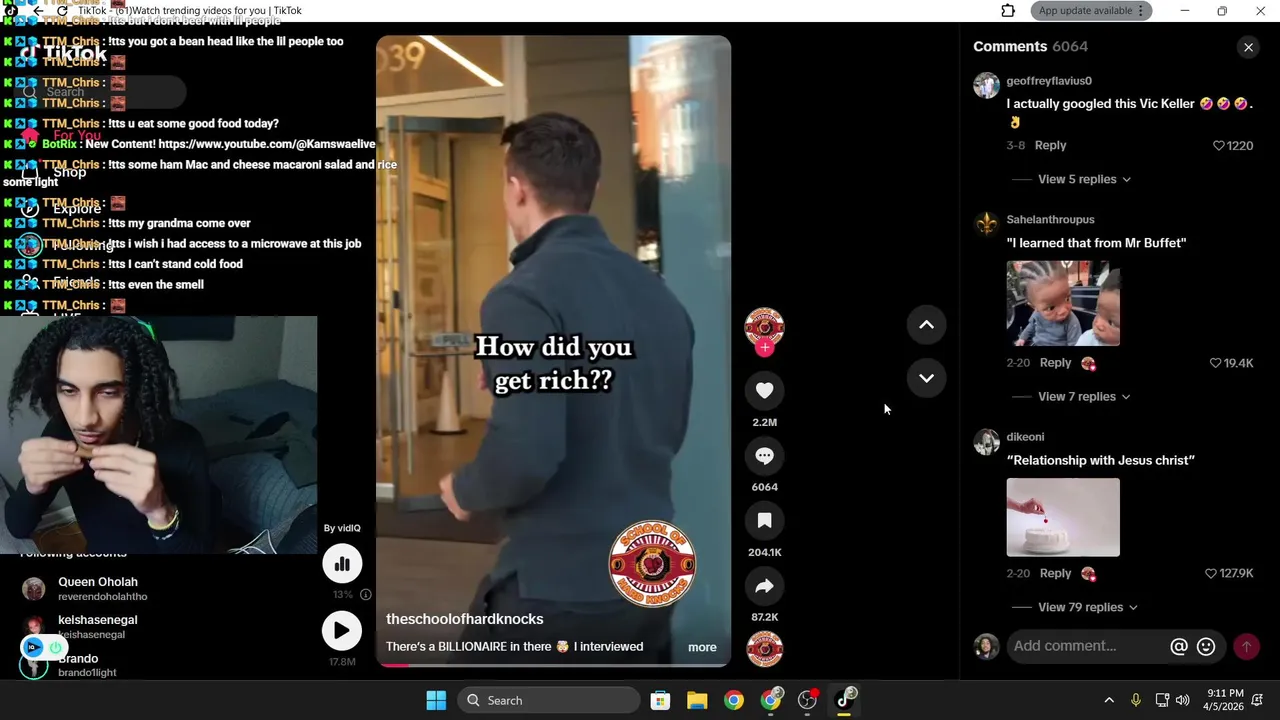Open geoffreyflavius0's avatar
The width and height of the screenshot is (1280, 720).
(x=987, y=85)
